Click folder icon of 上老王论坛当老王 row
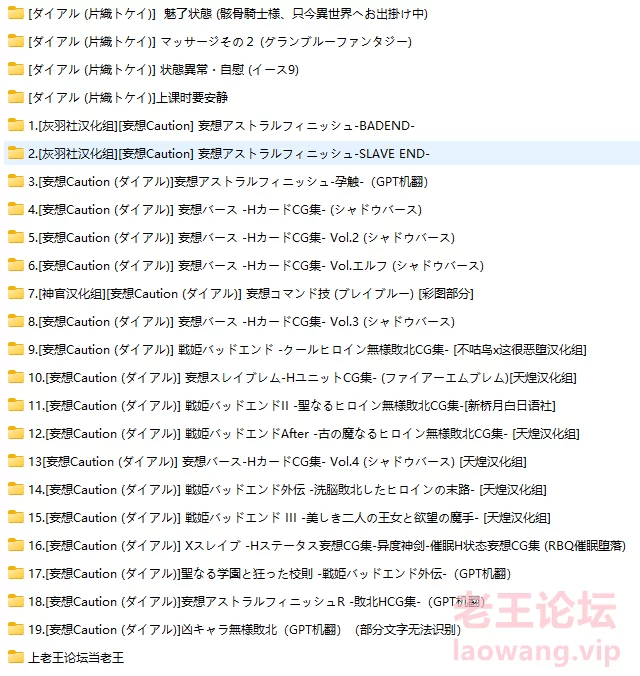This screenshot has height=676, width=640. (x=16, y=658)
